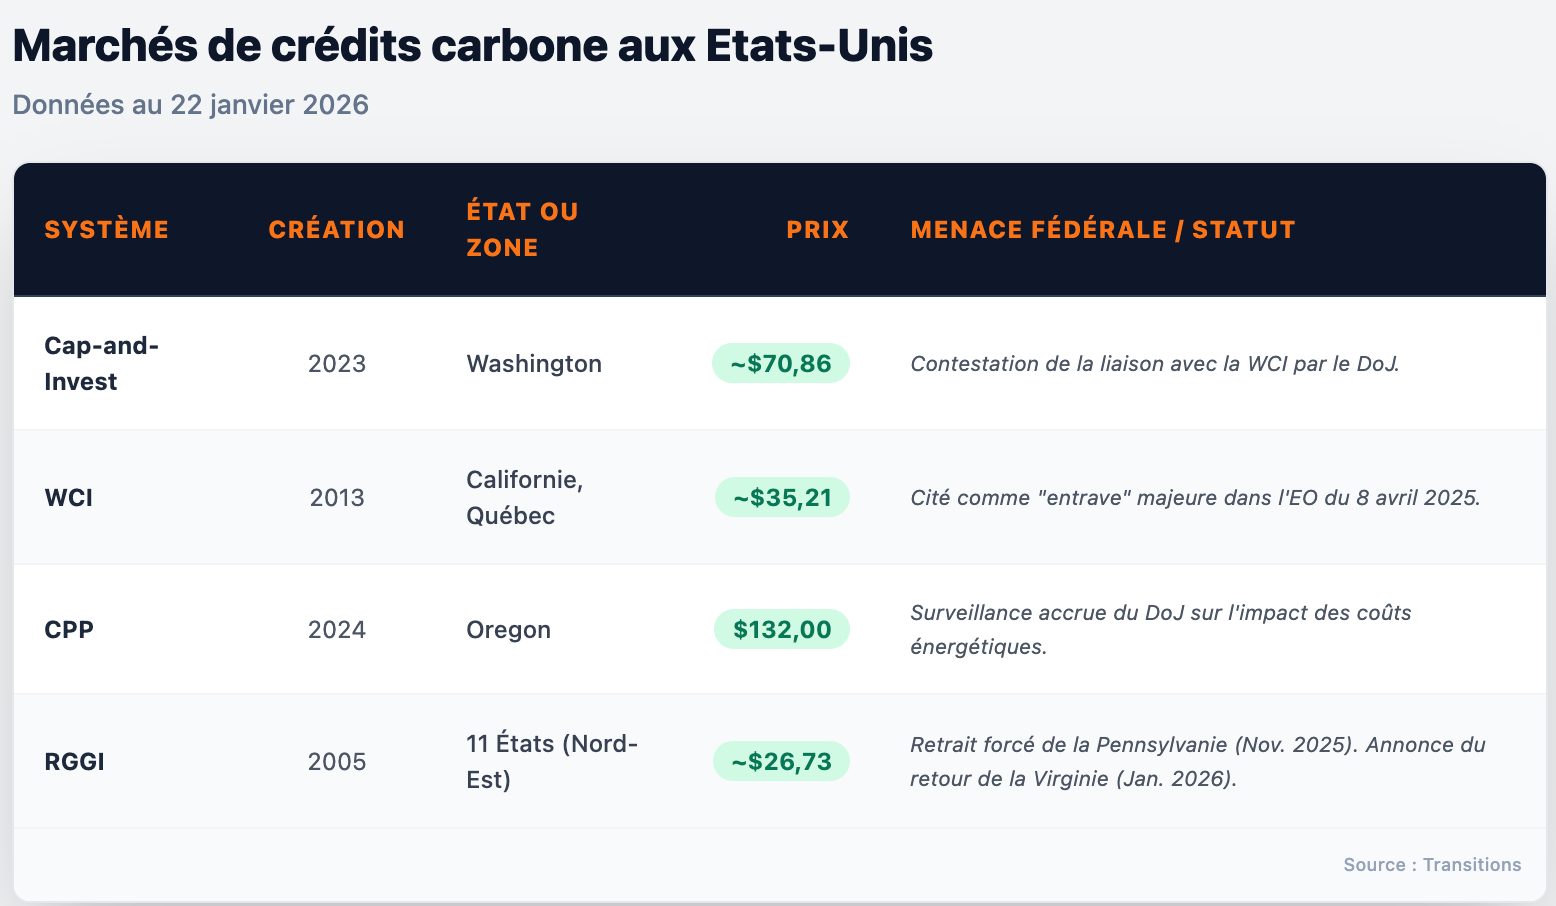Click the SYSTÈME column header

pyautogui.click(x=106, y=229)
